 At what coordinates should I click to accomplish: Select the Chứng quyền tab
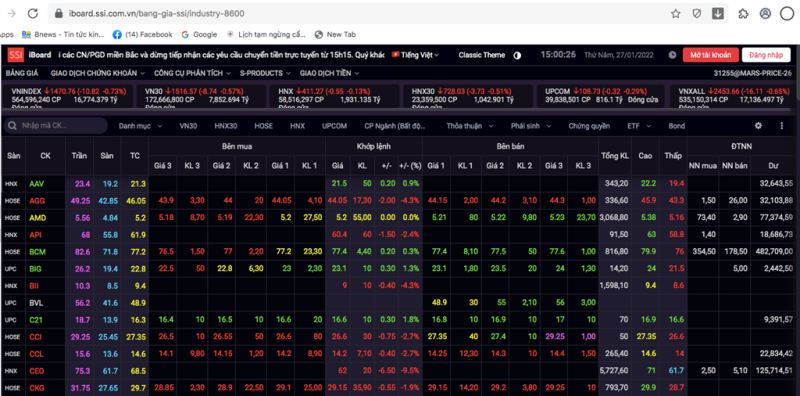589,126
